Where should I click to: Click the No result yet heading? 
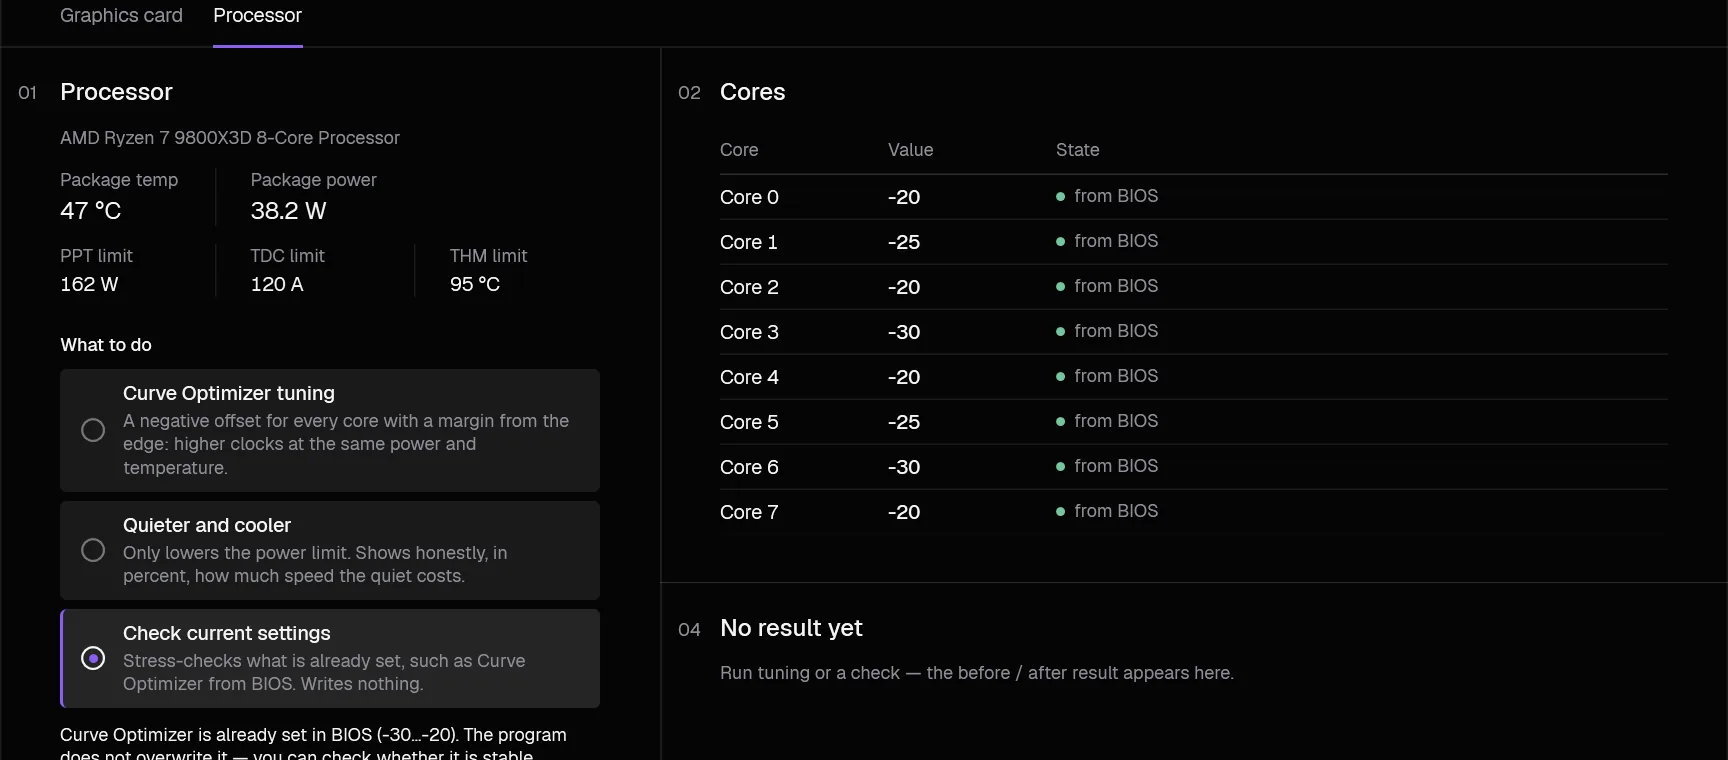pos(791,628)
